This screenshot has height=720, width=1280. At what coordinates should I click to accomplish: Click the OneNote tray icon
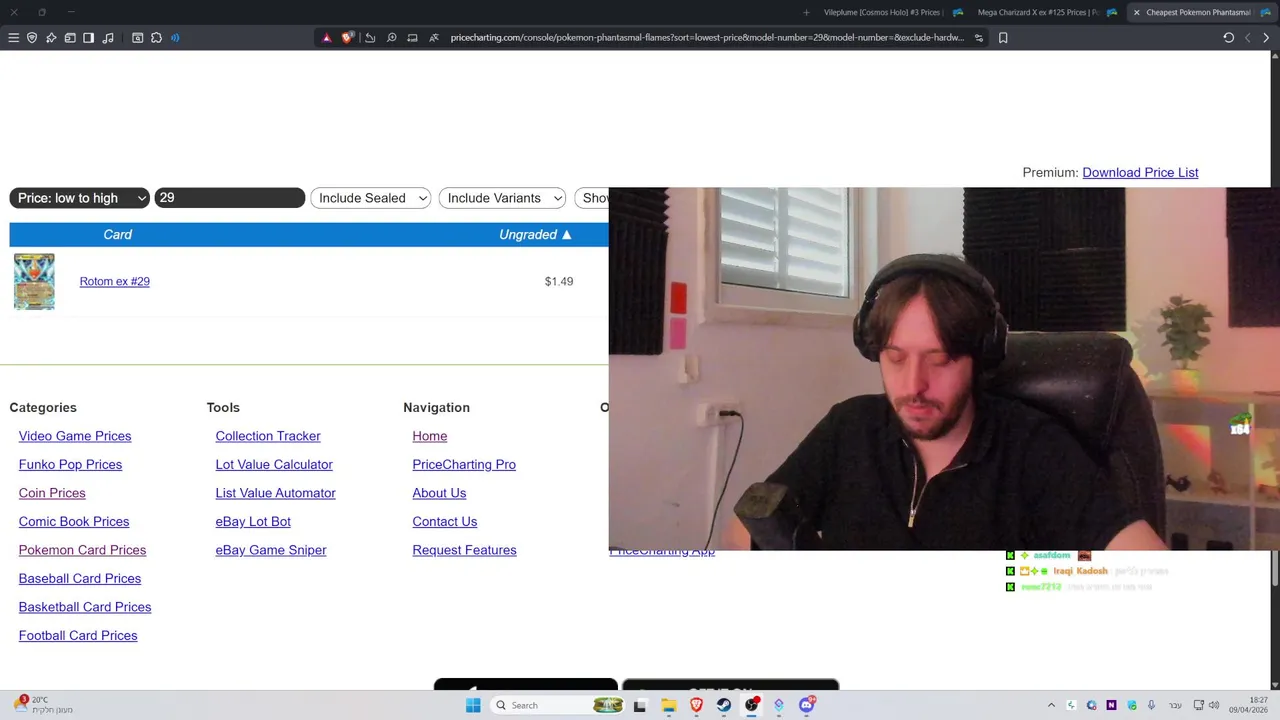pyautogui.click(x=1111, y=705)
